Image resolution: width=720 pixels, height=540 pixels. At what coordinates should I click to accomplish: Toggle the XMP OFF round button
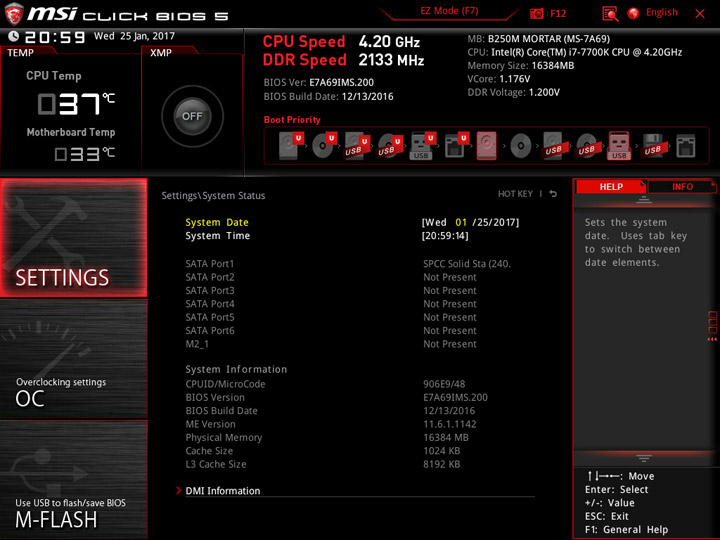(192, 116)
